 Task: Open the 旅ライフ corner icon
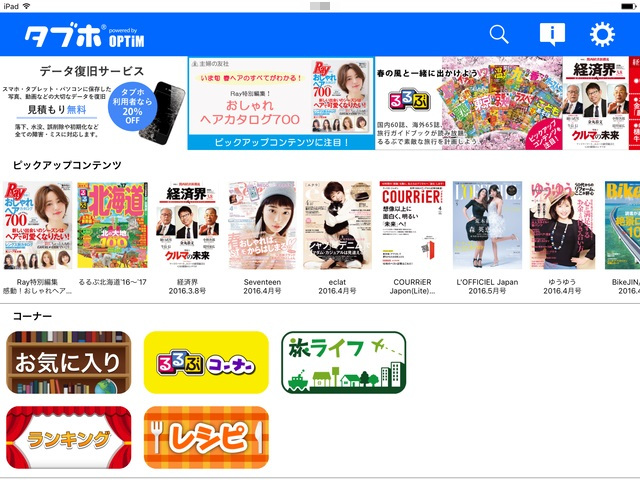(x=344, y=362)
